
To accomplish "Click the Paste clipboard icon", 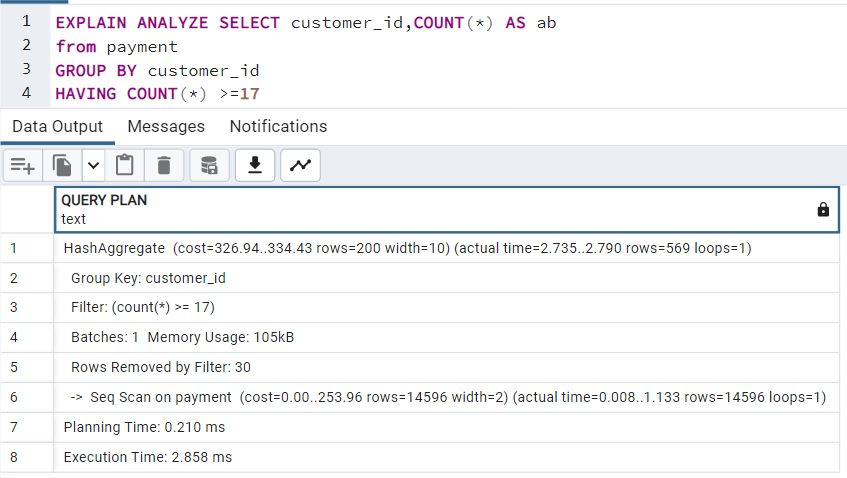I will pos(125,165).
